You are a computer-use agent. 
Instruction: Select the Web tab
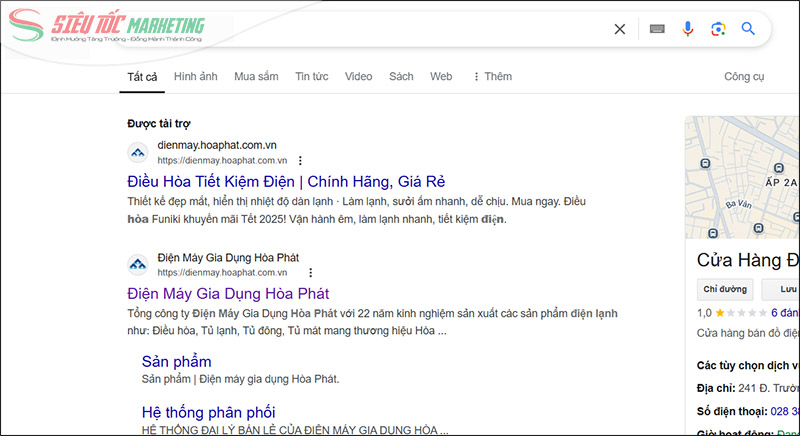pos(441,76)
